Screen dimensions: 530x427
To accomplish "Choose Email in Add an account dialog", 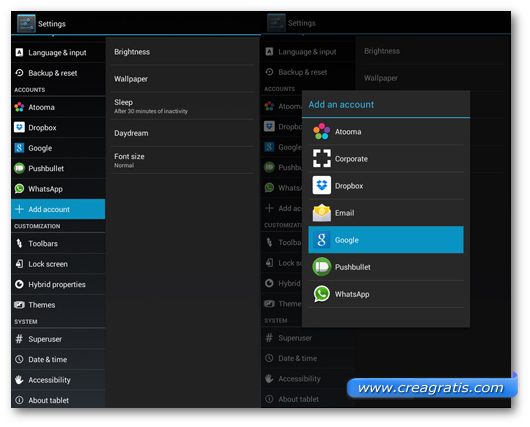I will [386, 213].
